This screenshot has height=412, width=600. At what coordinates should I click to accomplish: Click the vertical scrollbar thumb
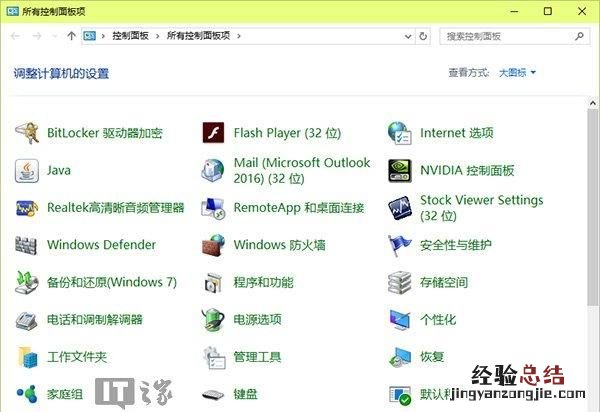tap(592, 207)
